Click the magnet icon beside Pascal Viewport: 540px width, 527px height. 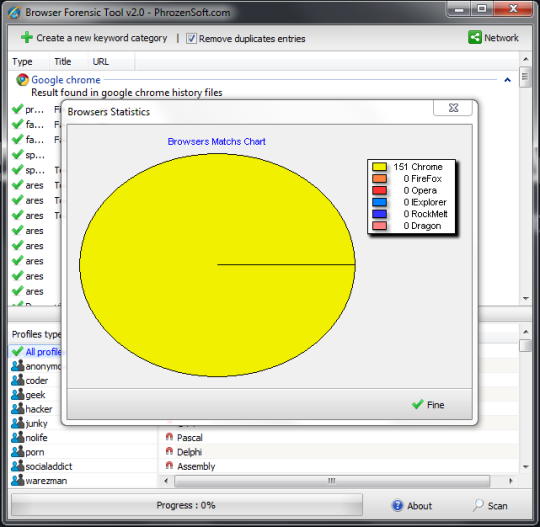tap(169, 437)
